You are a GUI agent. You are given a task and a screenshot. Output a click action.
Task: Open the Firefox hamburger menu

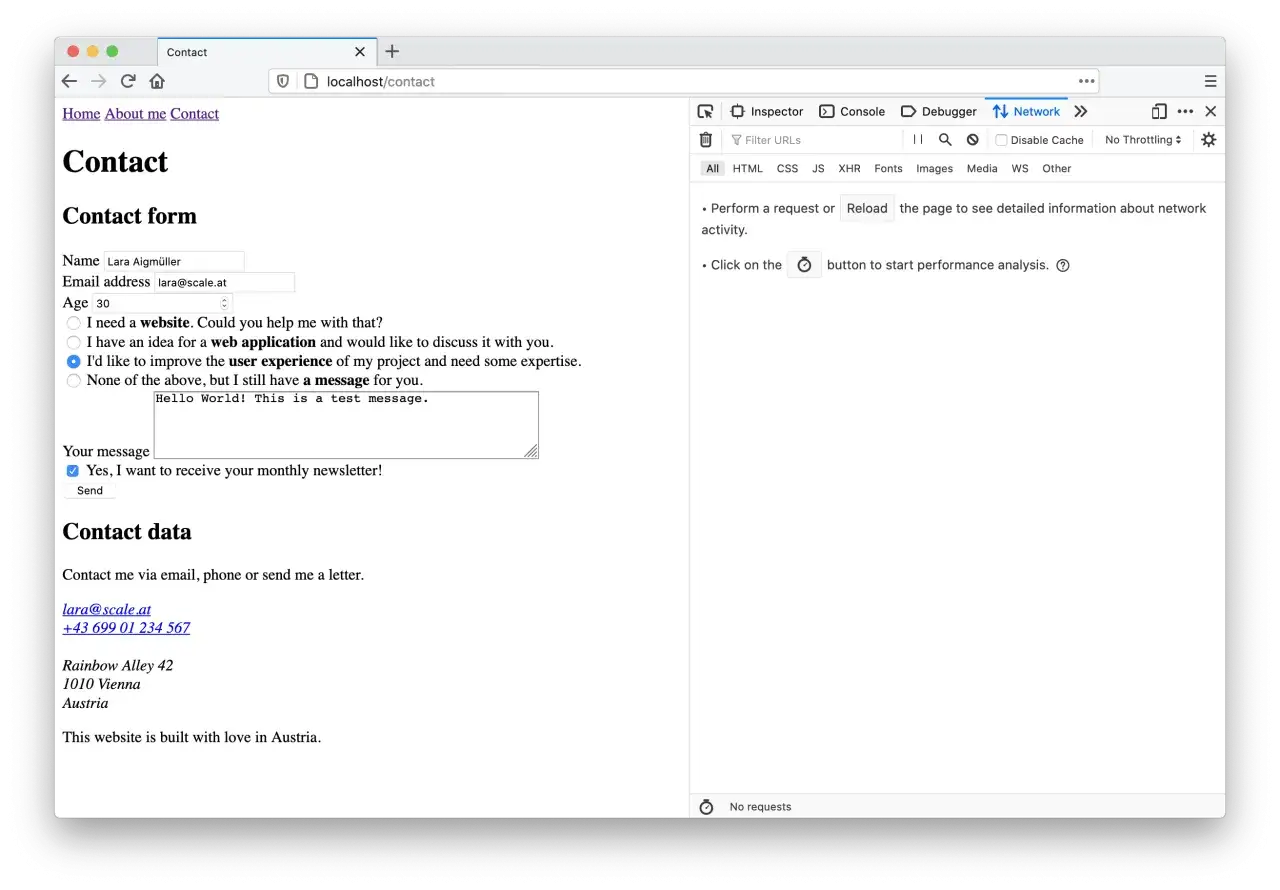click(1210, 81)
